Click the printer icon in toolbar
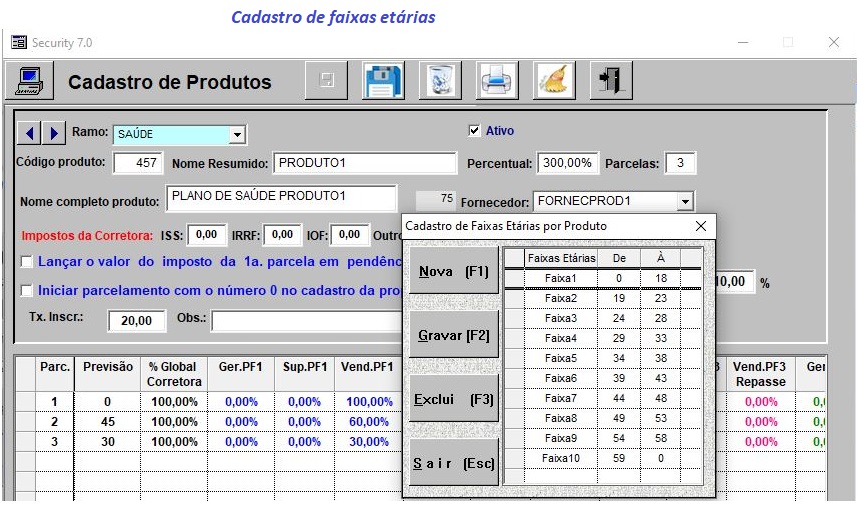 [497, 81]
